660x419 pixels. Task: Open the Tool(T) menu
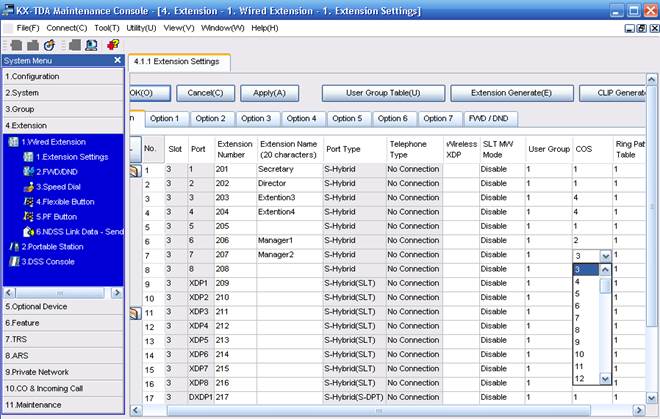pyautogui.click(x=107, y=28)
